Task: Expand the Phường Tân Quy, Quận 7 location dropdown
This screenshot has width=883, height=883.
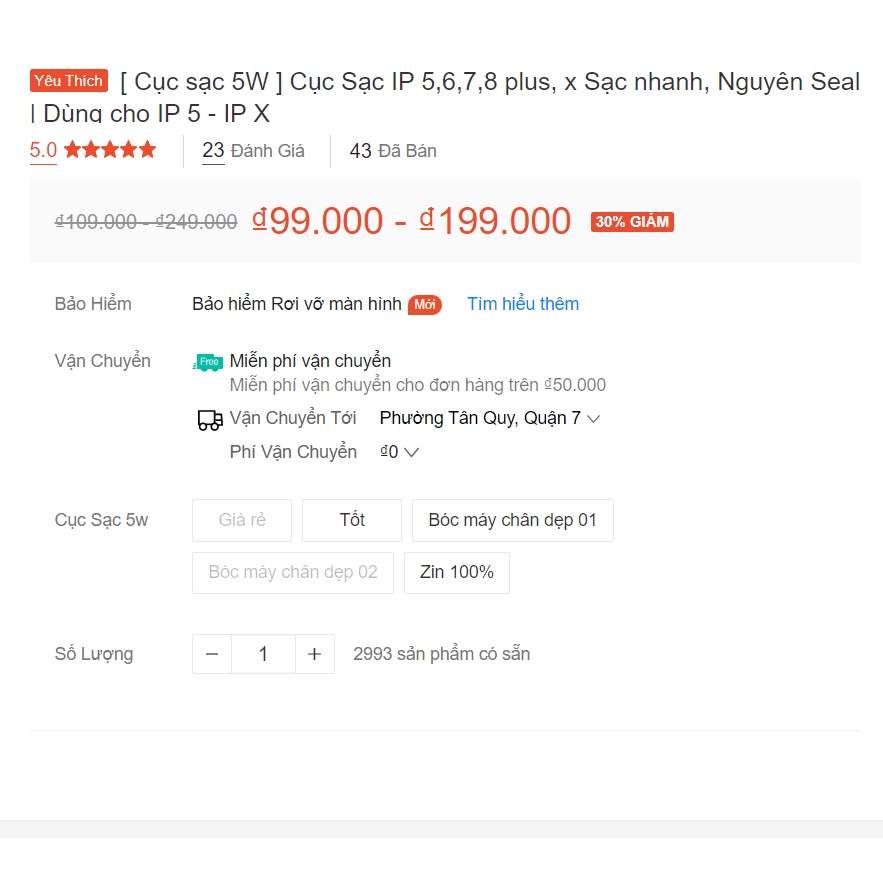Action: coord(490,418)
